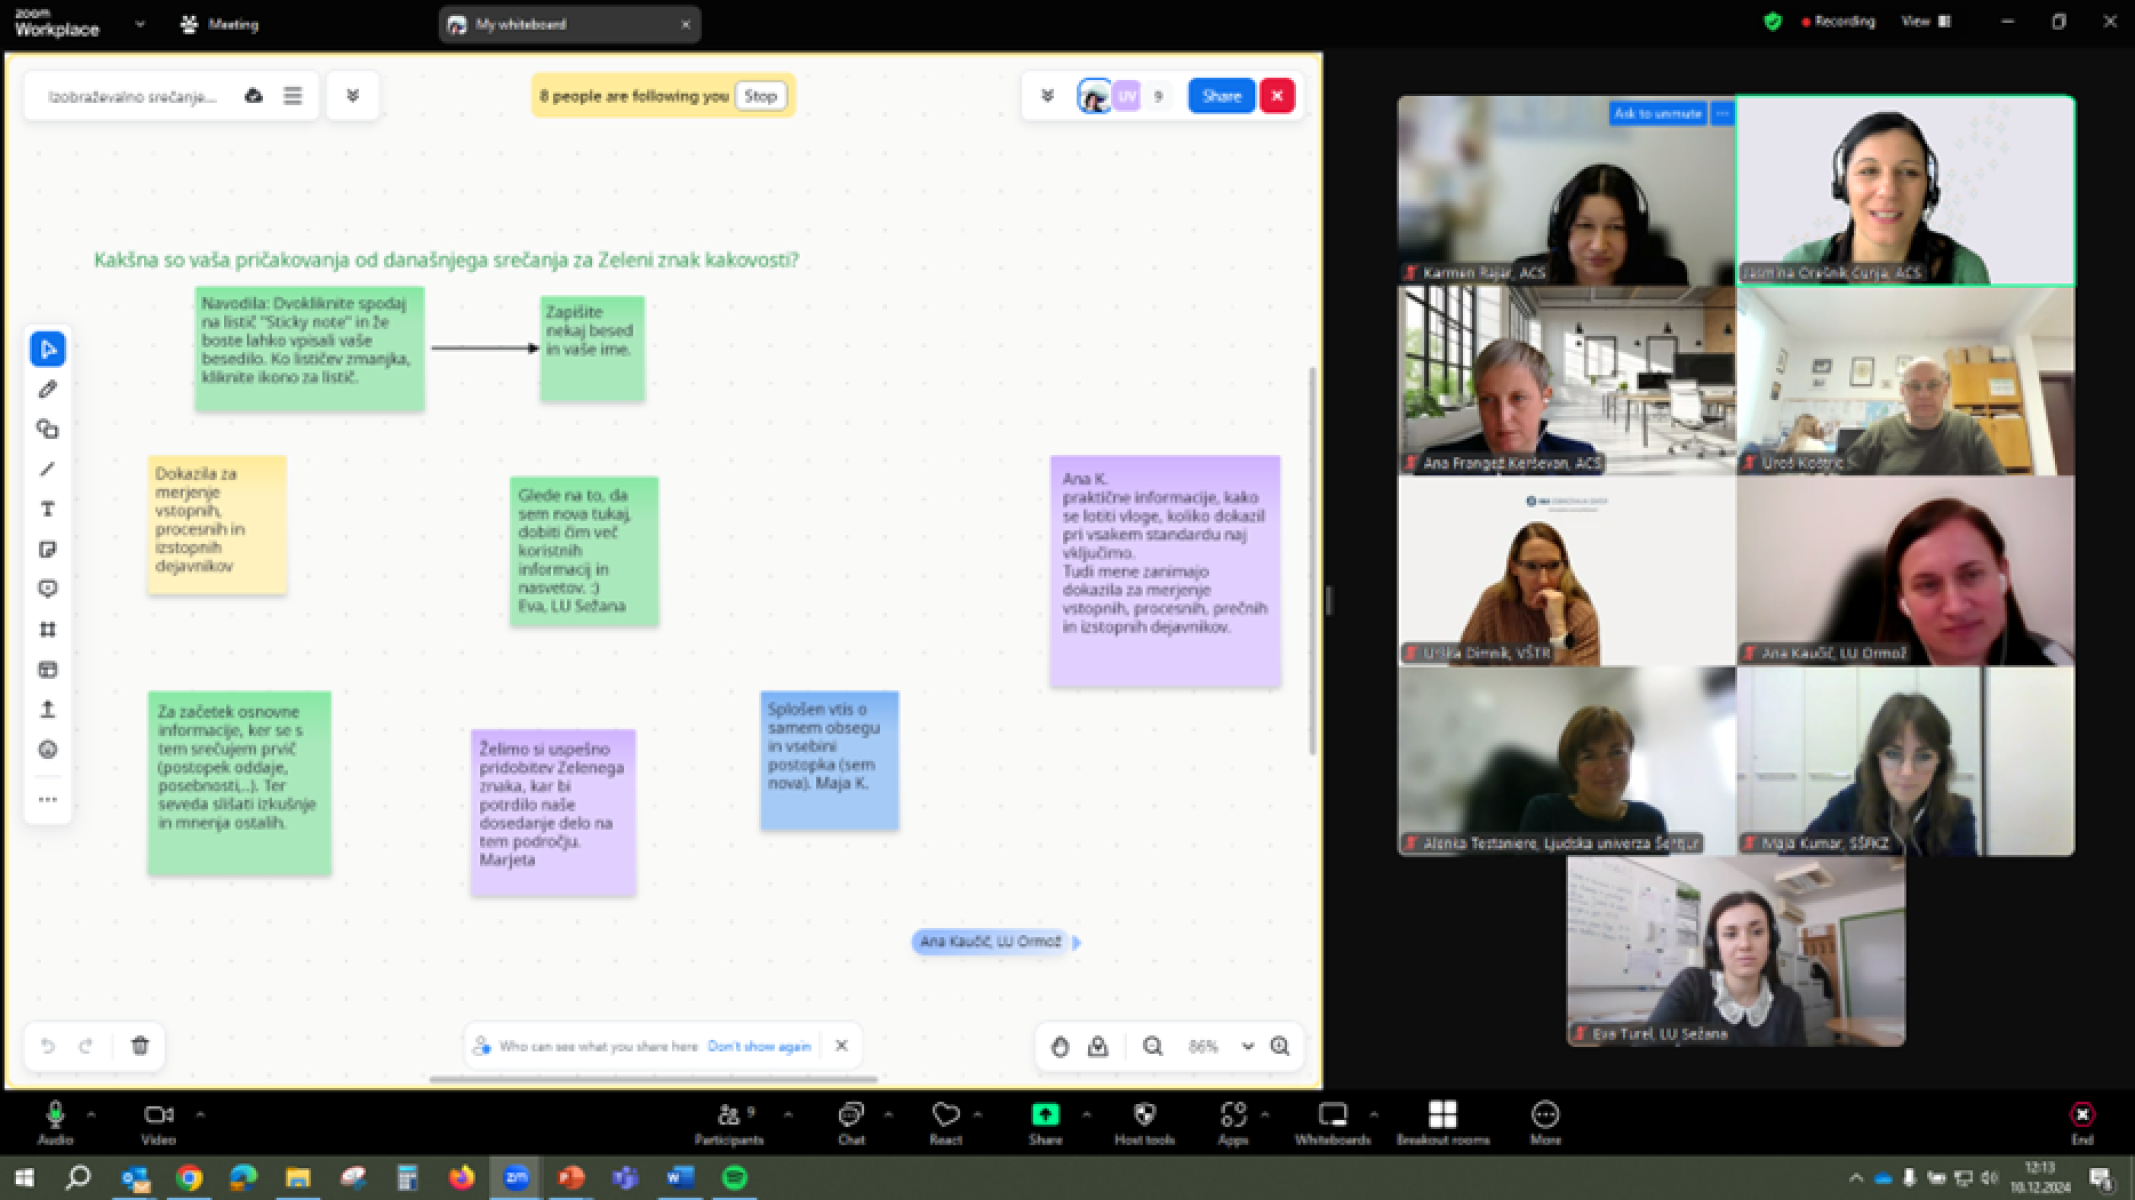Open the comment tool
The height and width of the screenshot is (1200, 2135).
(47, 589)
